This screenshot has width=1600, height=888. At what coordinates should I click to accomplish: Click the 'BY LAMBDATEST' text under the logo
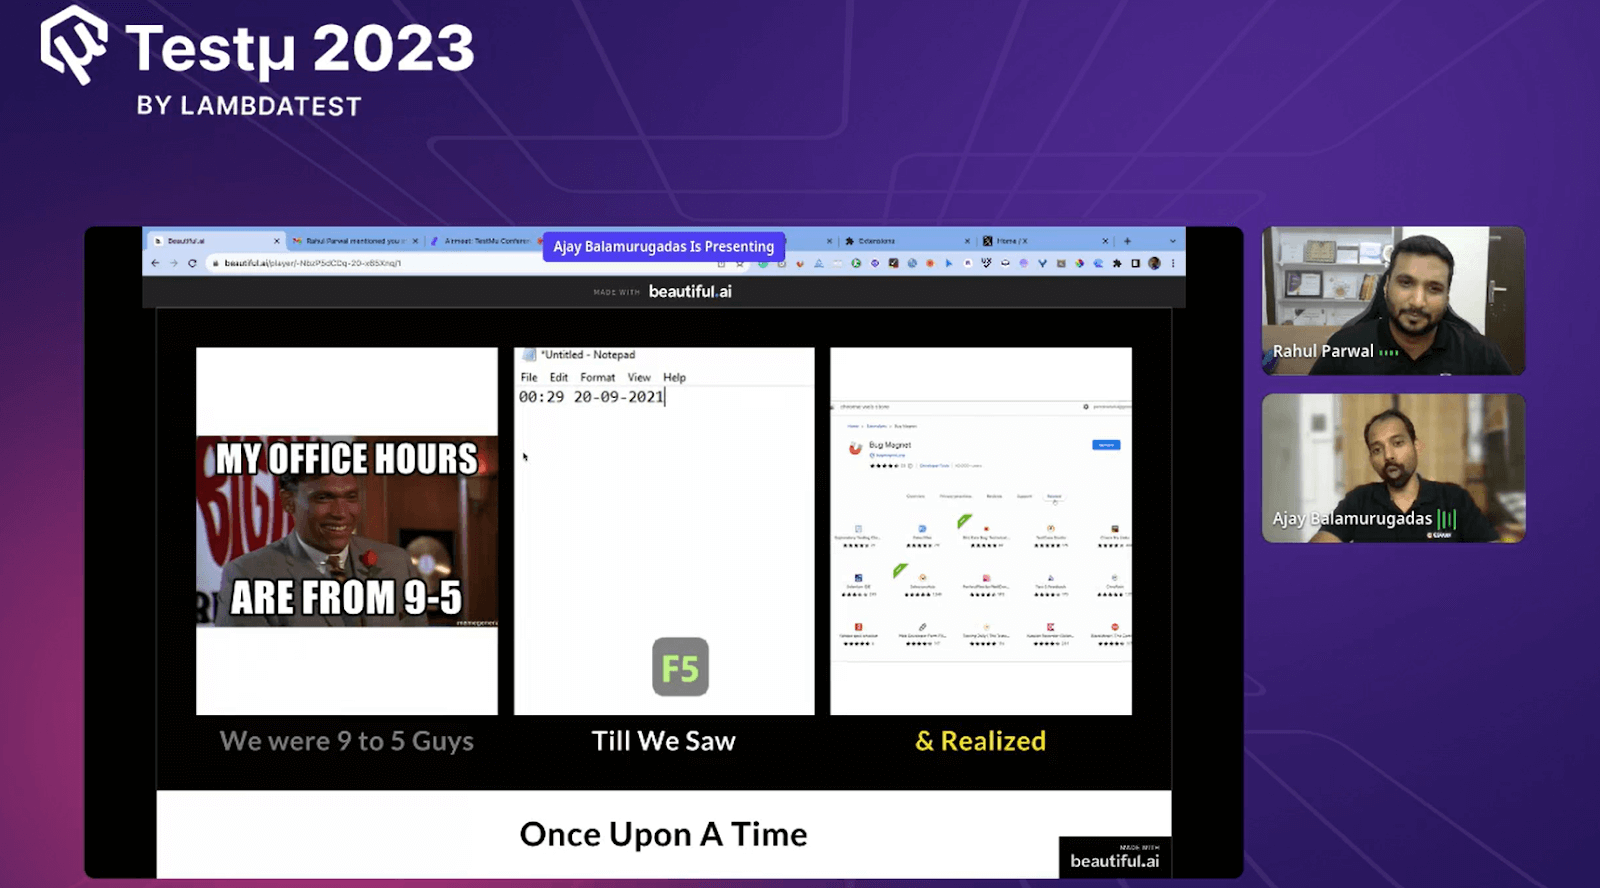coord(249,106)
